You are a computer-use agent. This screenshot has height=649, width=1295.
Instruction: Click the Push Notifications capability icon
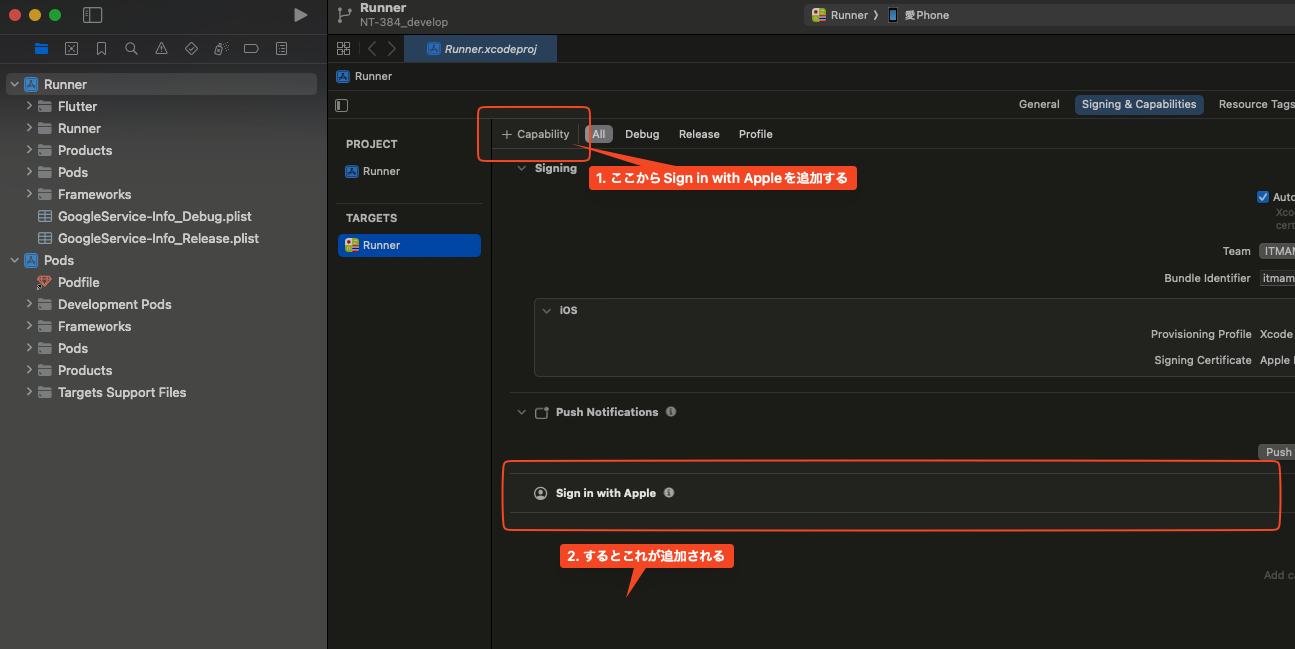coord(542,412)
